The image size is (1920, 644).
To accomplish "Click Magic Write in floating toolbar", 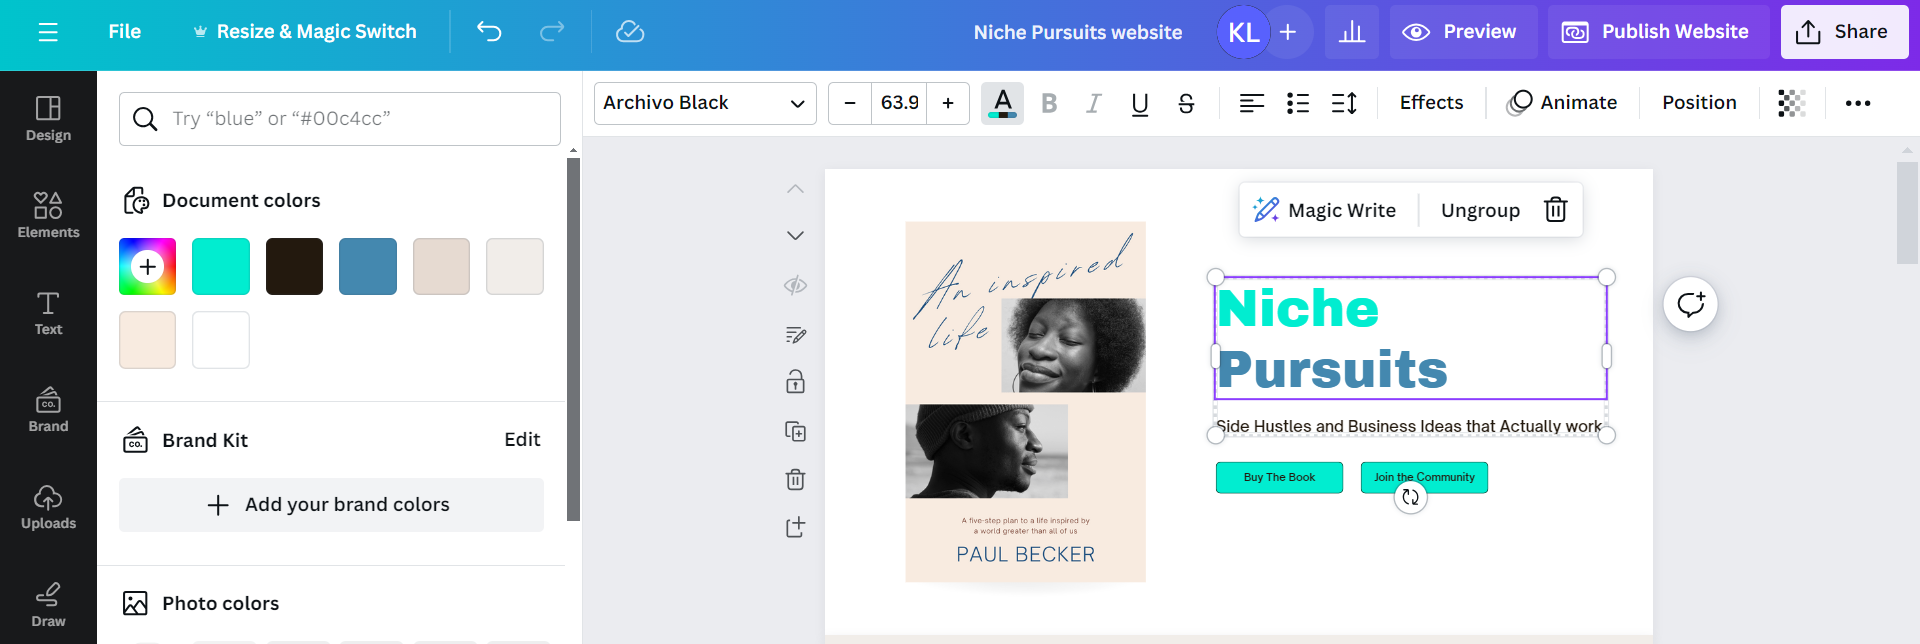I will point(1325,210).
